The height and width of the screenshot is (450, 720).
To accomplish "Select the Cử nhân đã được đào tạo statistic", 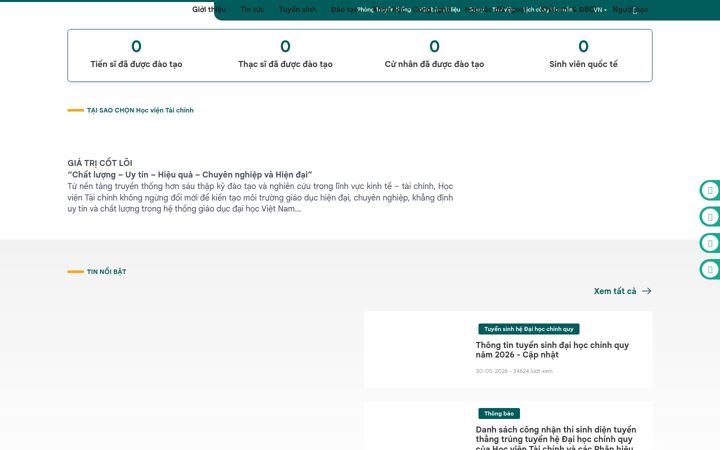I will pyautogui.click(x=434, y=54).
